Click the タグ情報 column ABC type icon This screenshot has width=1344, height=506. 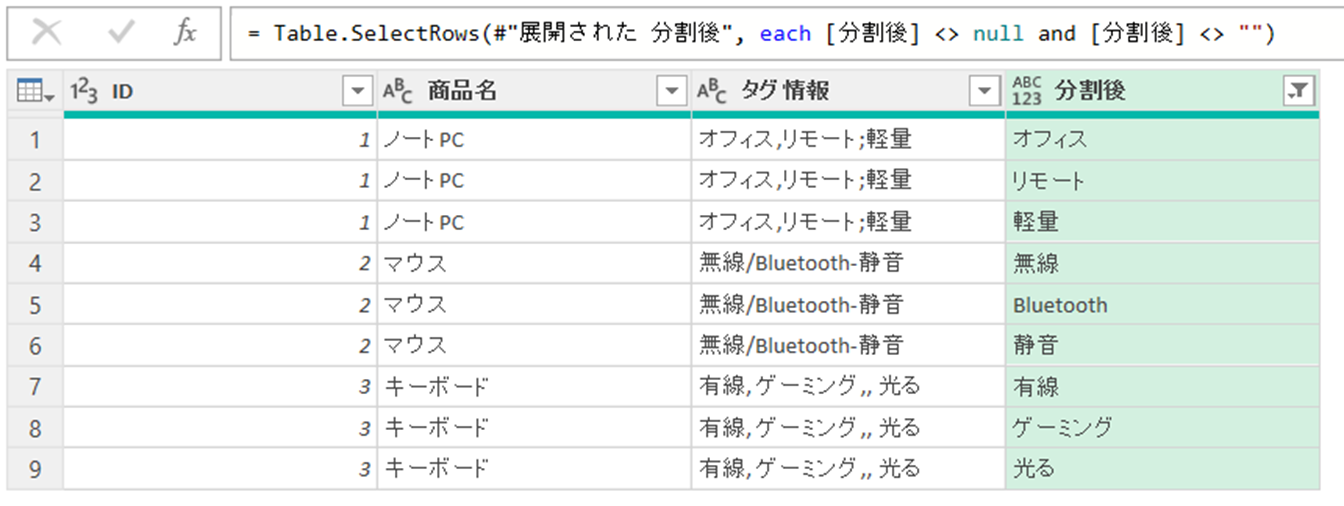711,92
